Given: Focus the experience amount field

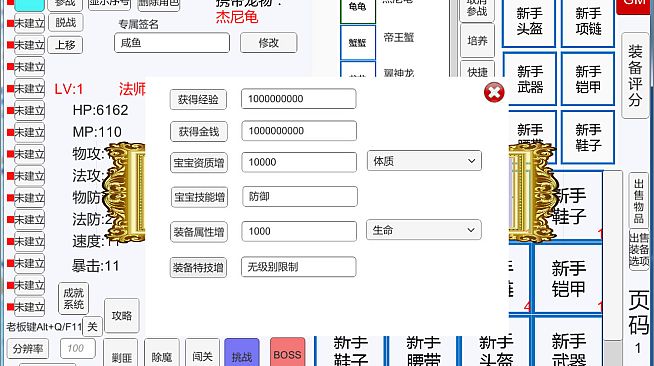Looking at the screenshot, I should 299,99.
